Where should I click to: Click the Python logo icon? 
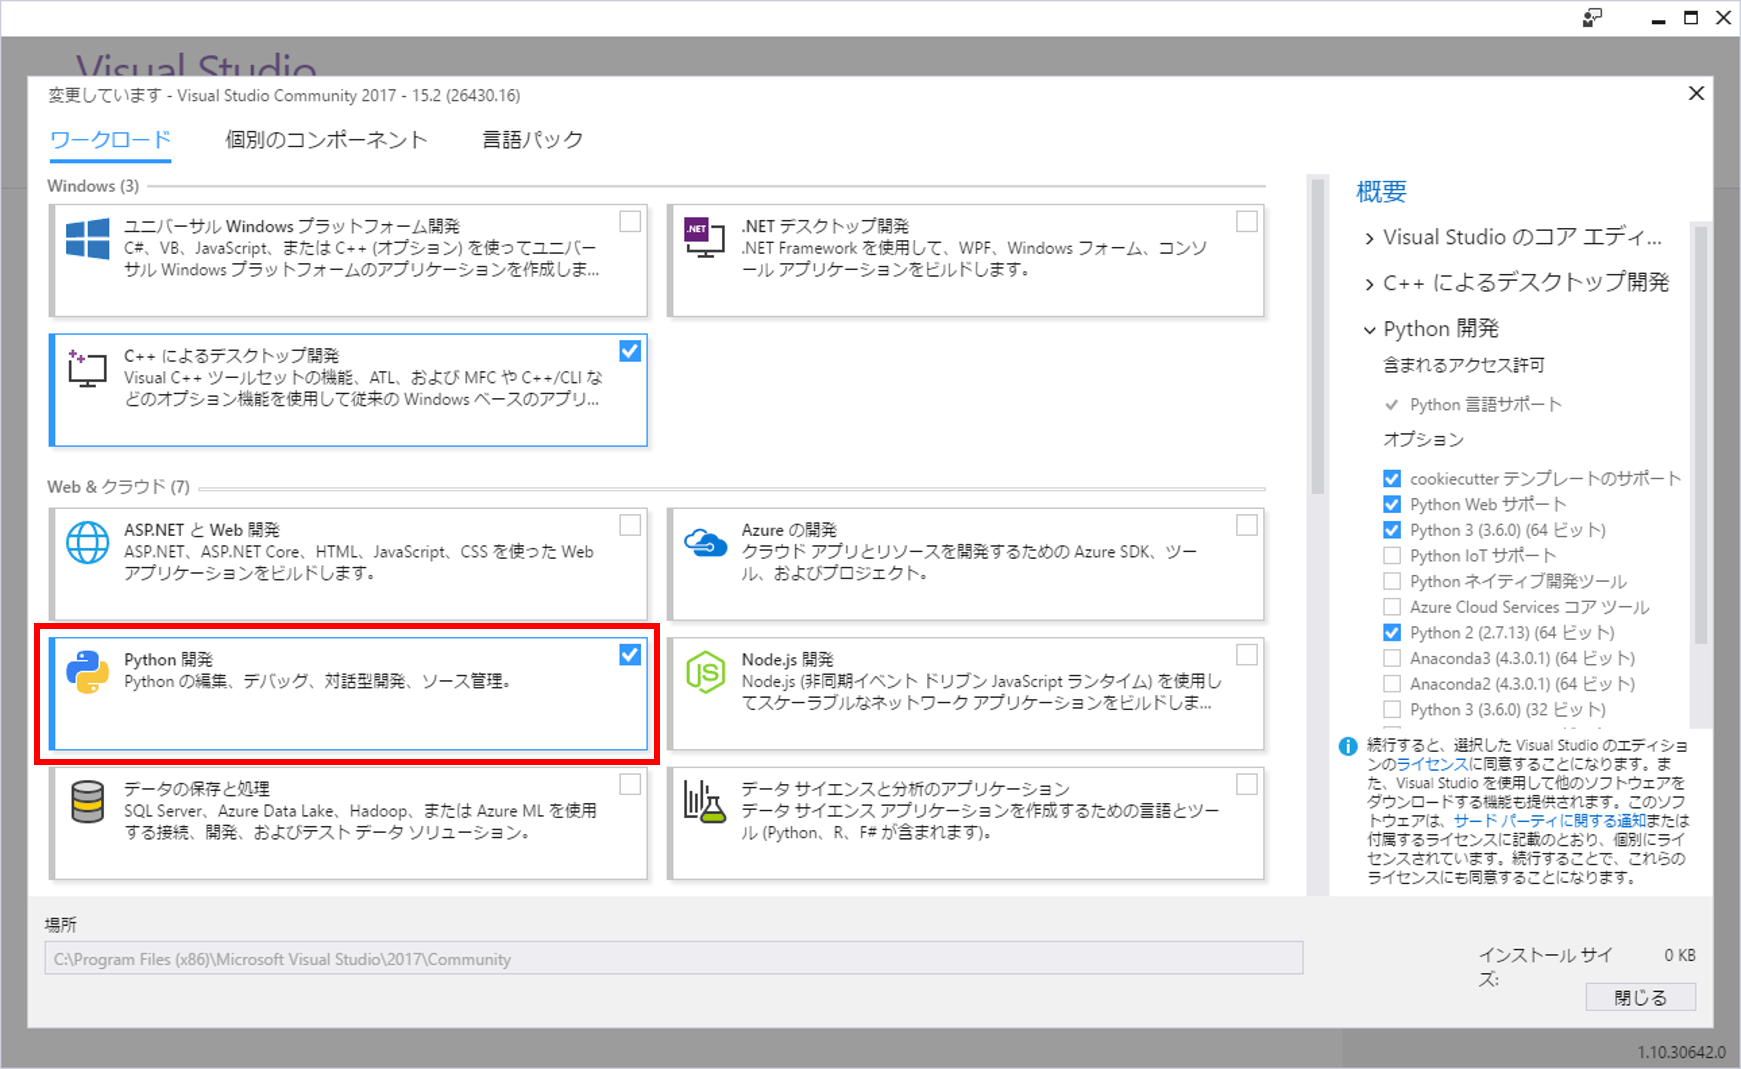pyautogui.click(x=87, y=672)
